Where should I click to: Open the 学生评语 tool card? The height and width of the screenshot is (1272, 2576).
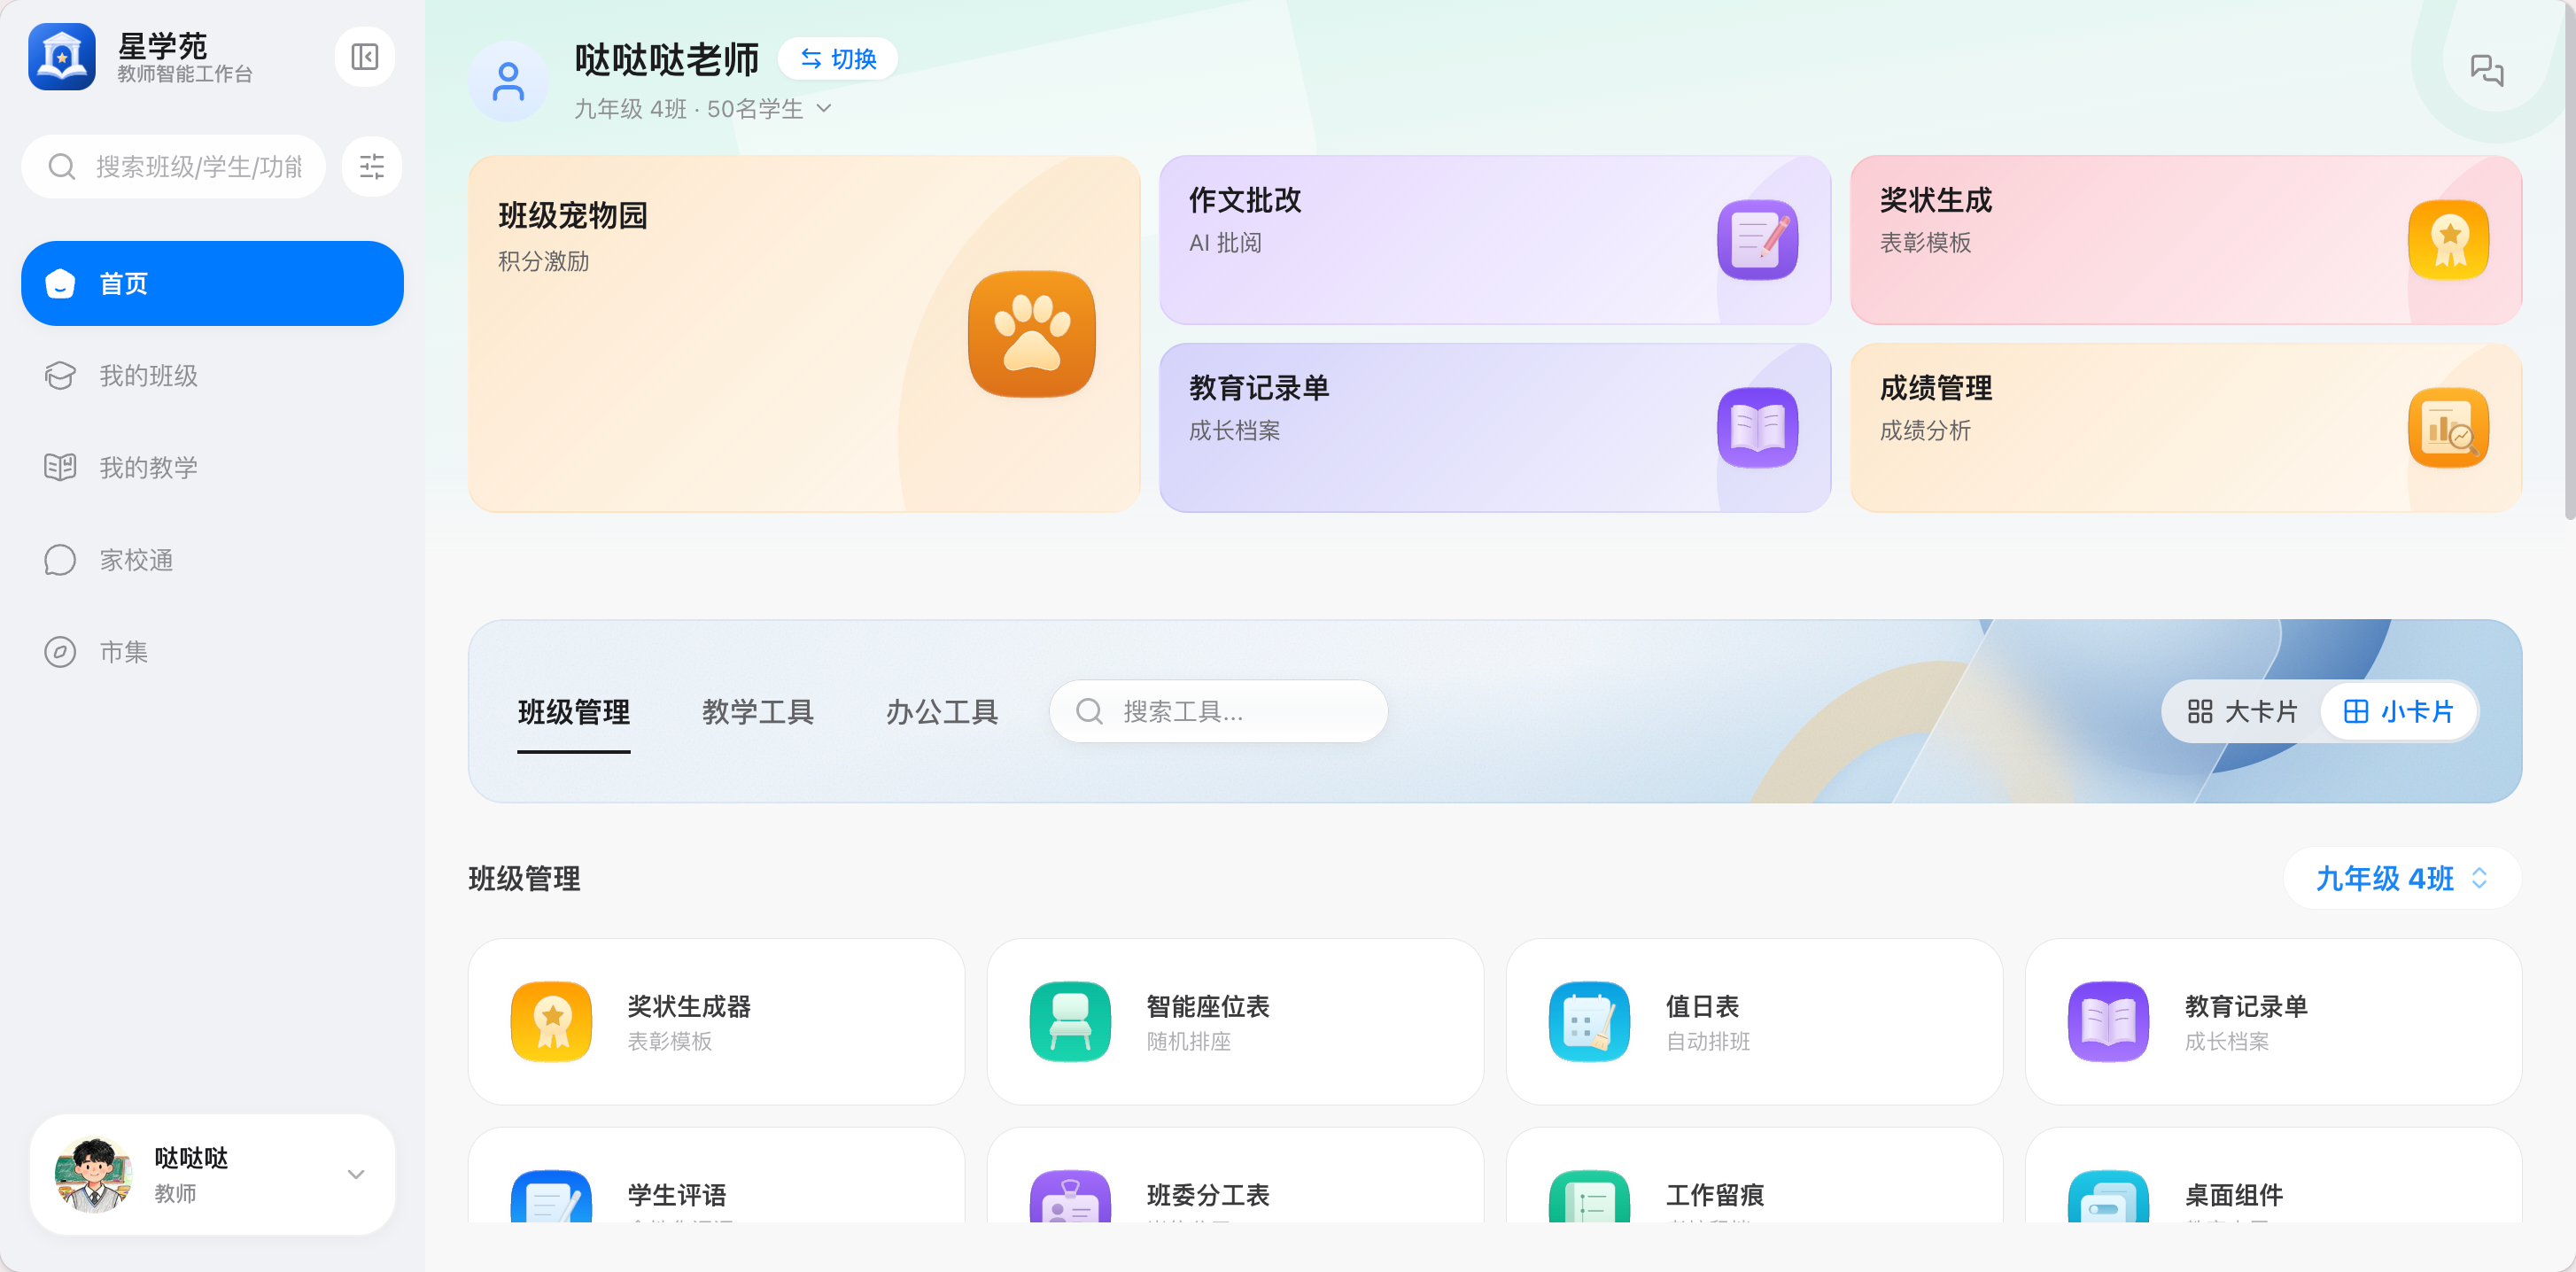click(x=716, y=1176)
